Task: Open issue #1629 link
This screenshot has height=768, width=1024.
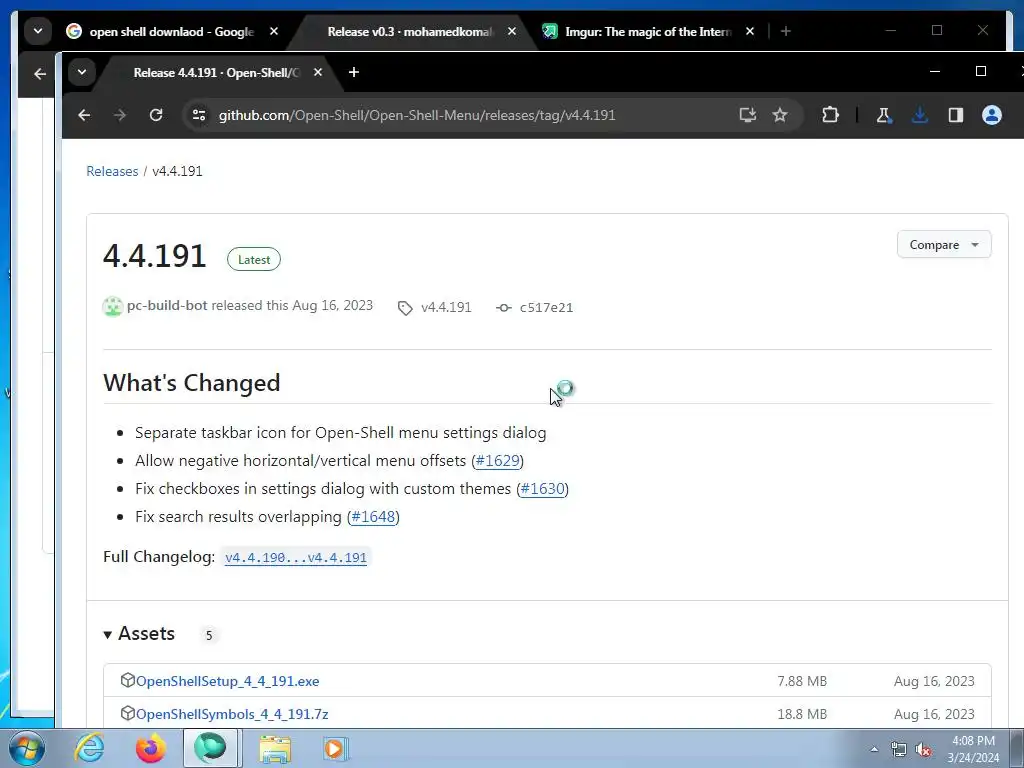Action: coord(498,460)
